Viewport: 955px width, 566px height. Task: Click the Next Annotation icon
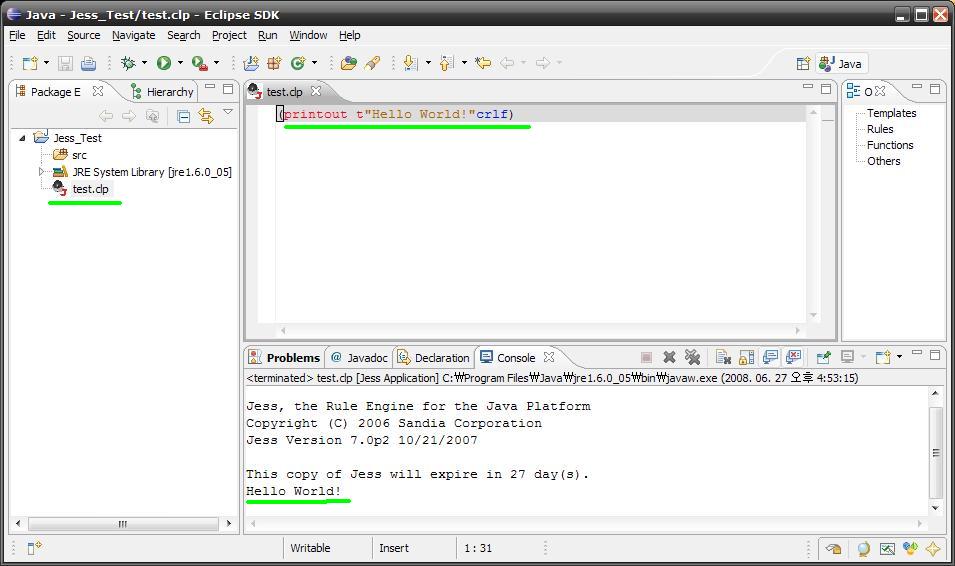pos(411,63)
